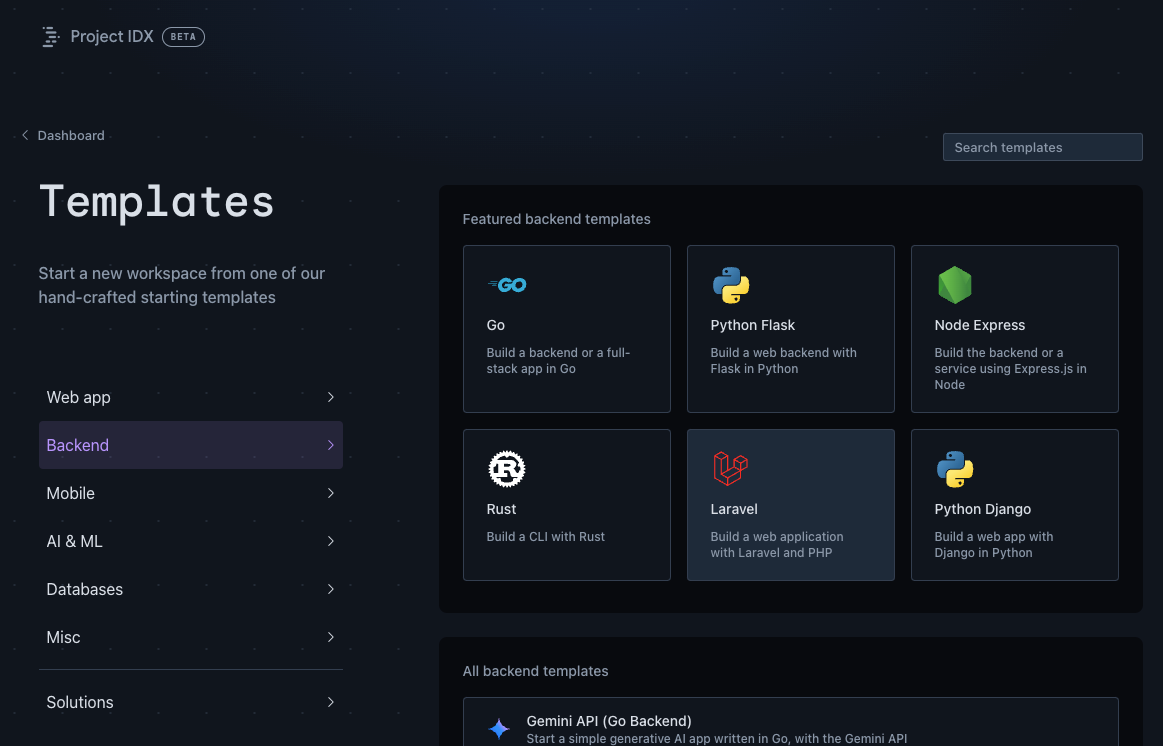The image size is (1163, 746).
Task: Open the Solutions section
Action: click(191, 702)
